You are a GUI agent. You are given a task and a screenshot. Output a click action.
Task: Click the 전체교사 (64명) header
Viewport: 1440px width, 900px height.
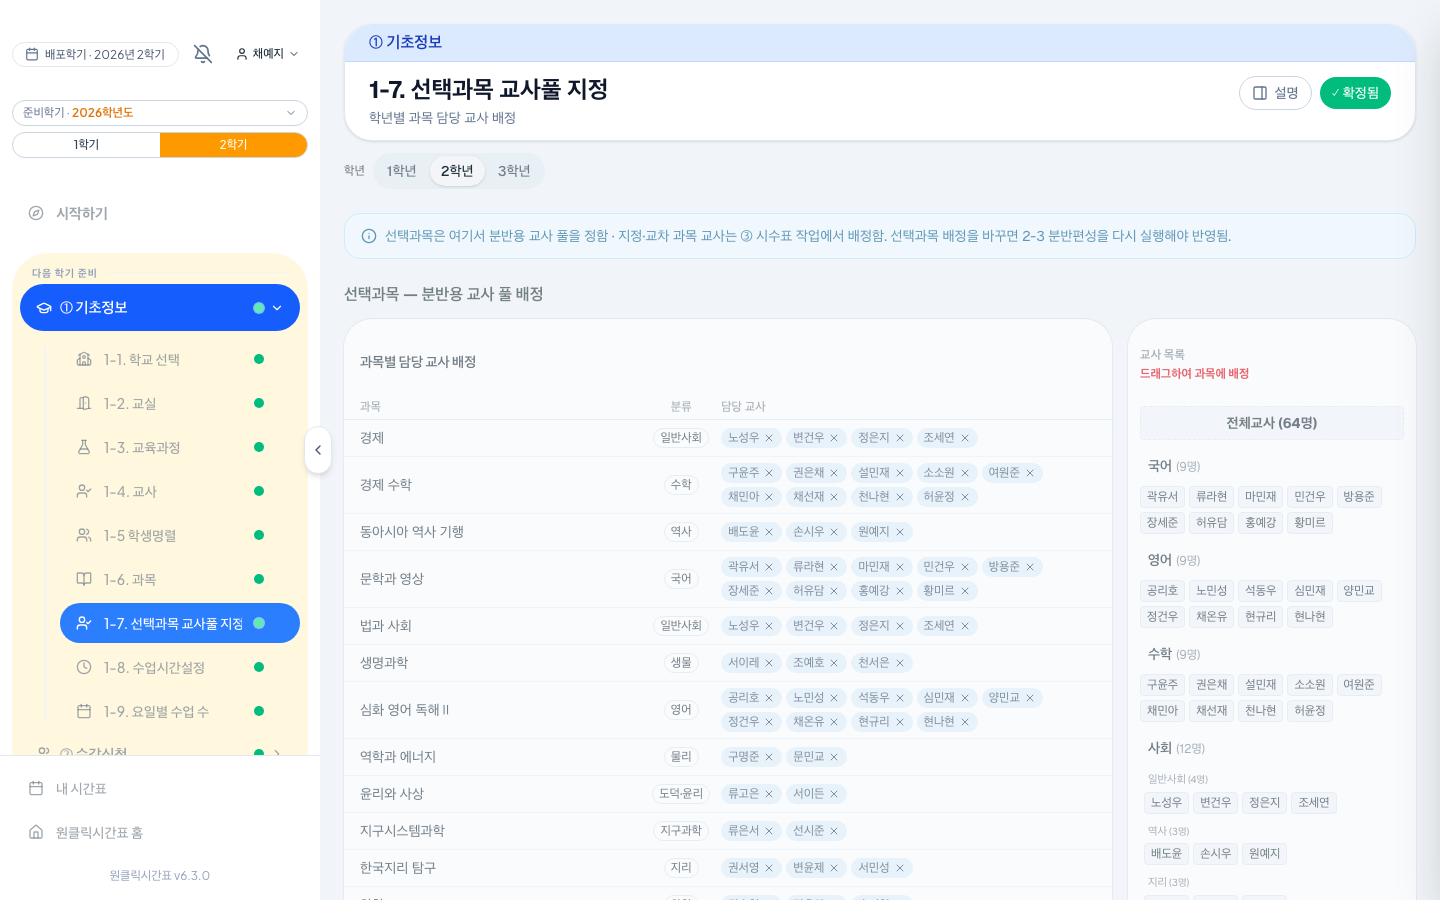pyautogui.click(x=1272, y=423)
